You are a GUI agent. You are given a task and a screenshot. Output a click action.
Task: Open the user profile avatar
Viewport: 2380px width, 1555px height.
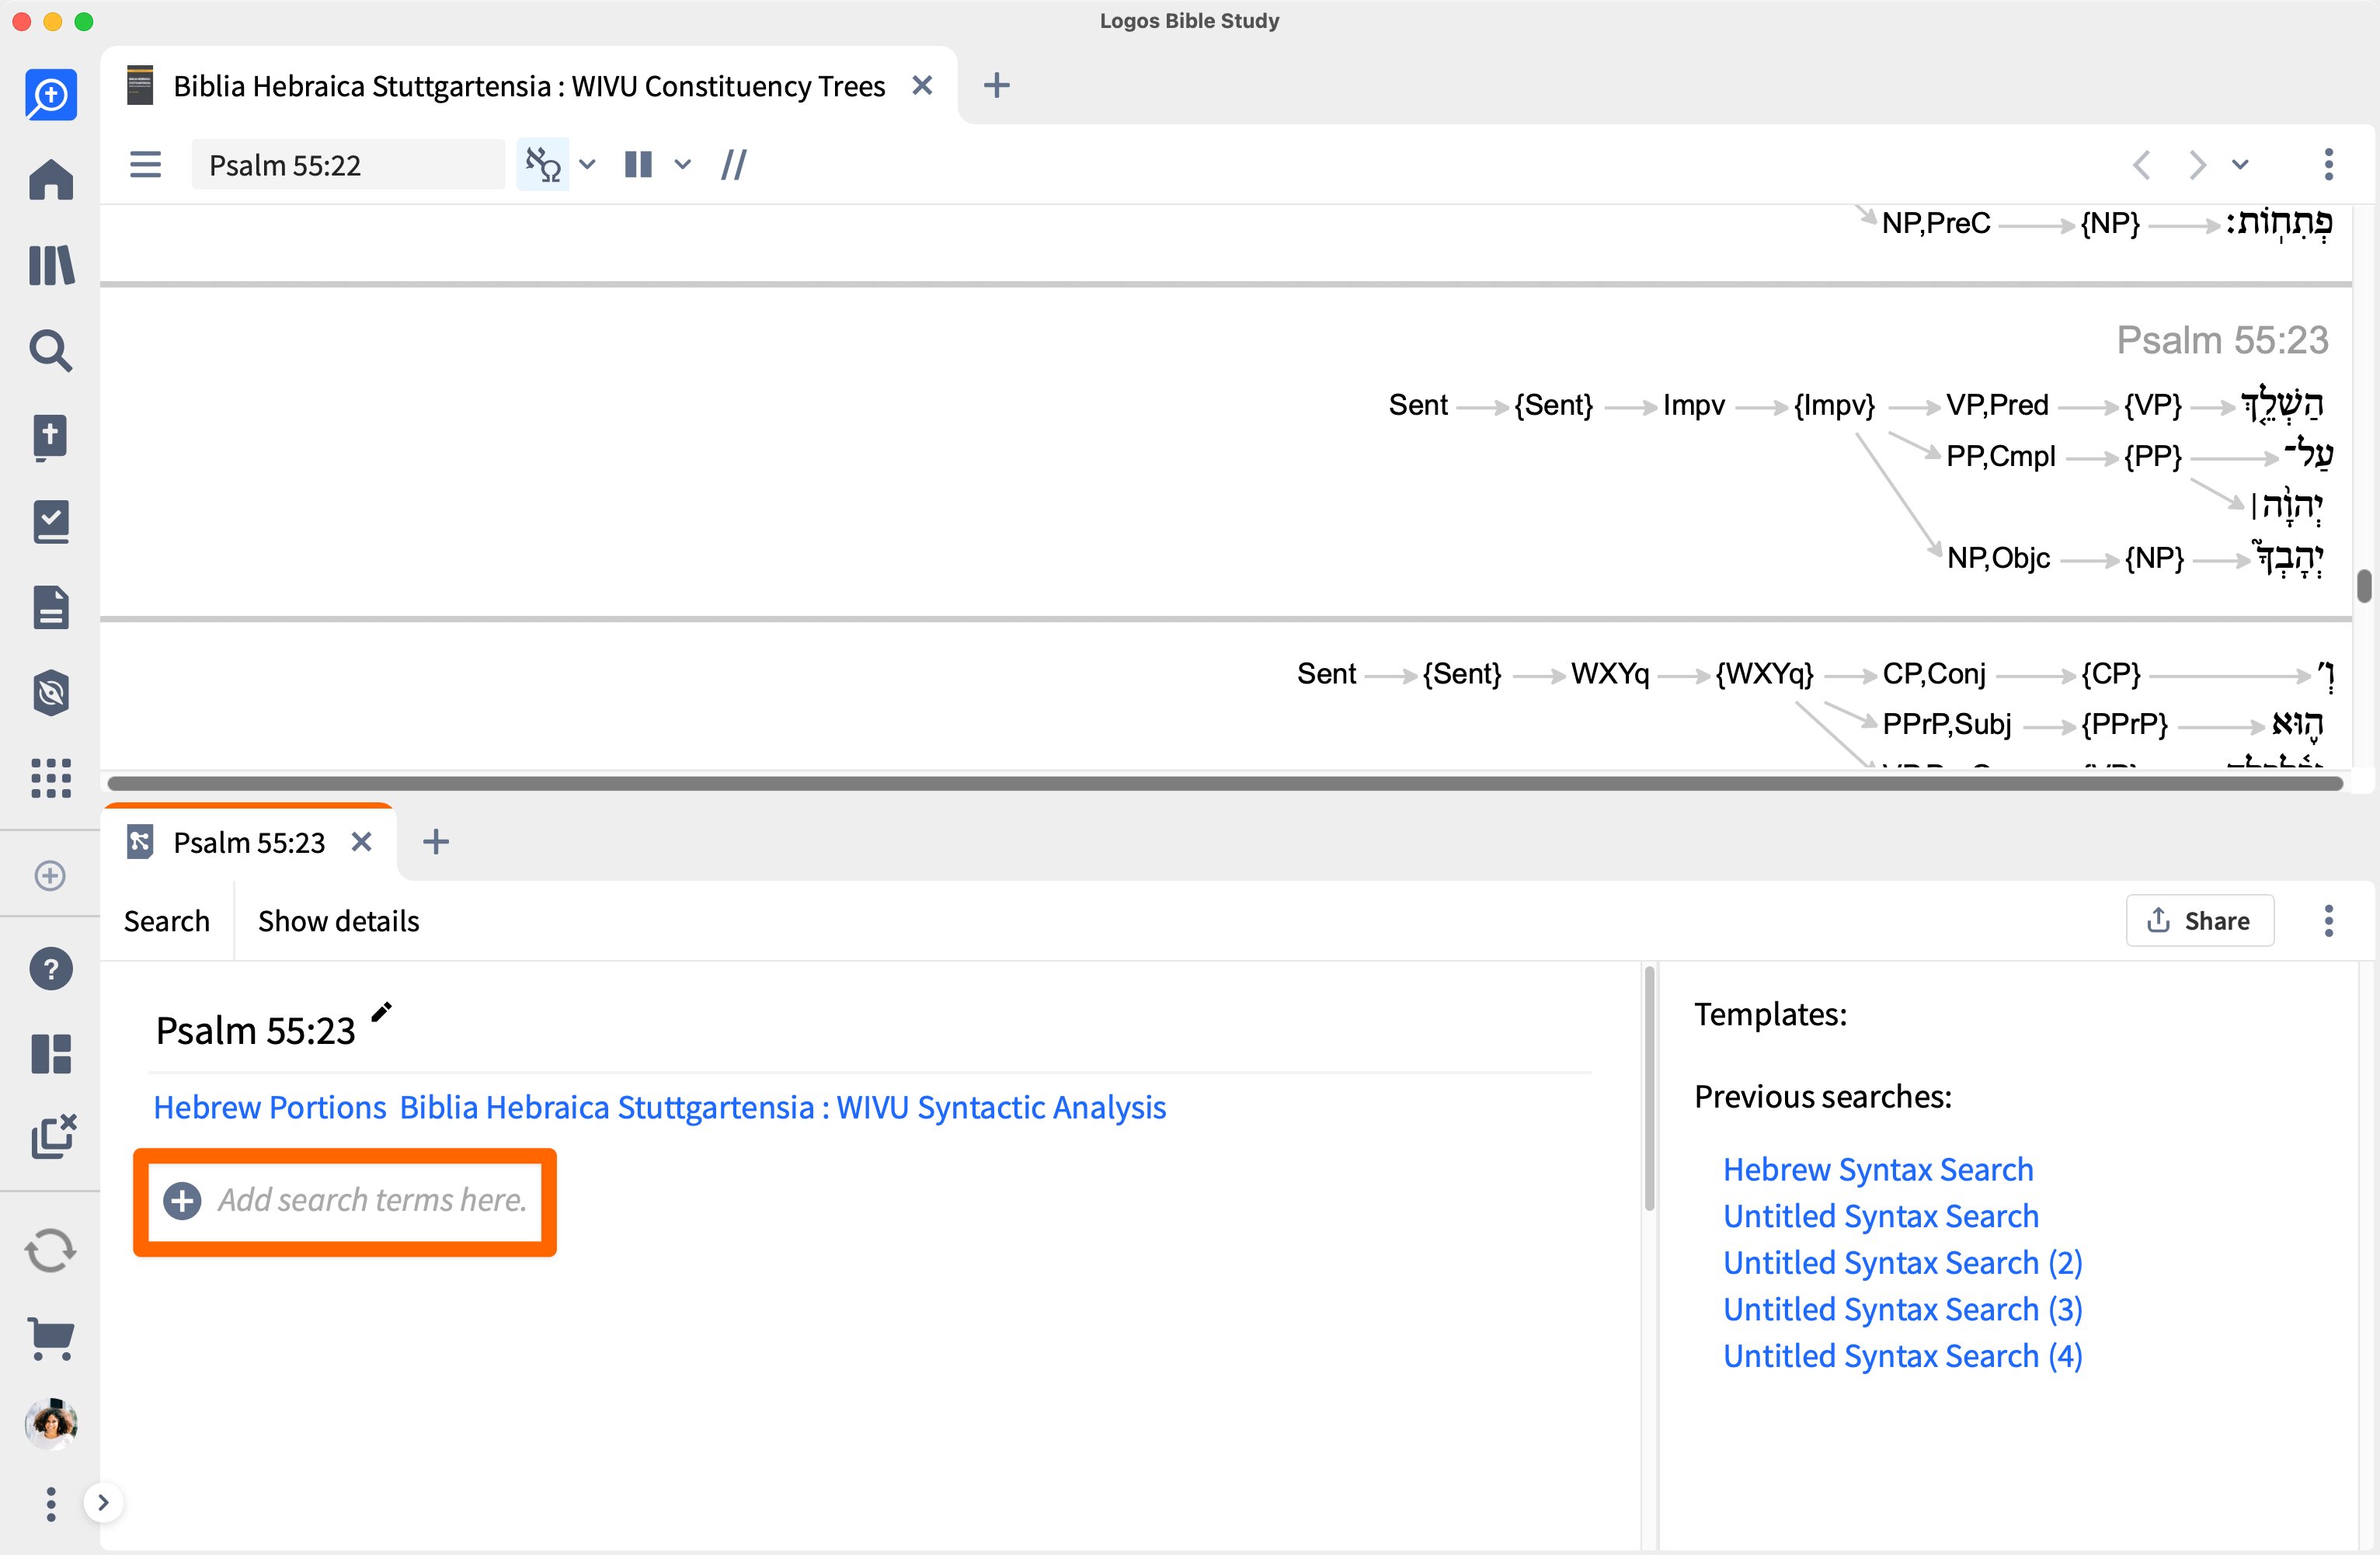(51, 1423)
